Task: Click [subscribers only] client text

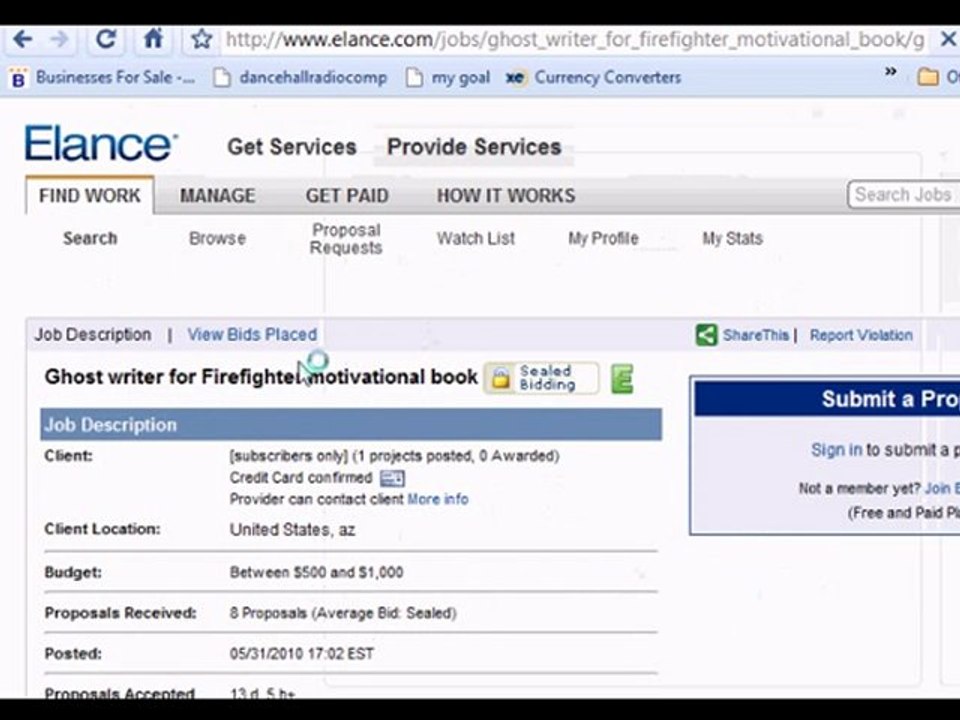Action: click(x=288, y=456)
